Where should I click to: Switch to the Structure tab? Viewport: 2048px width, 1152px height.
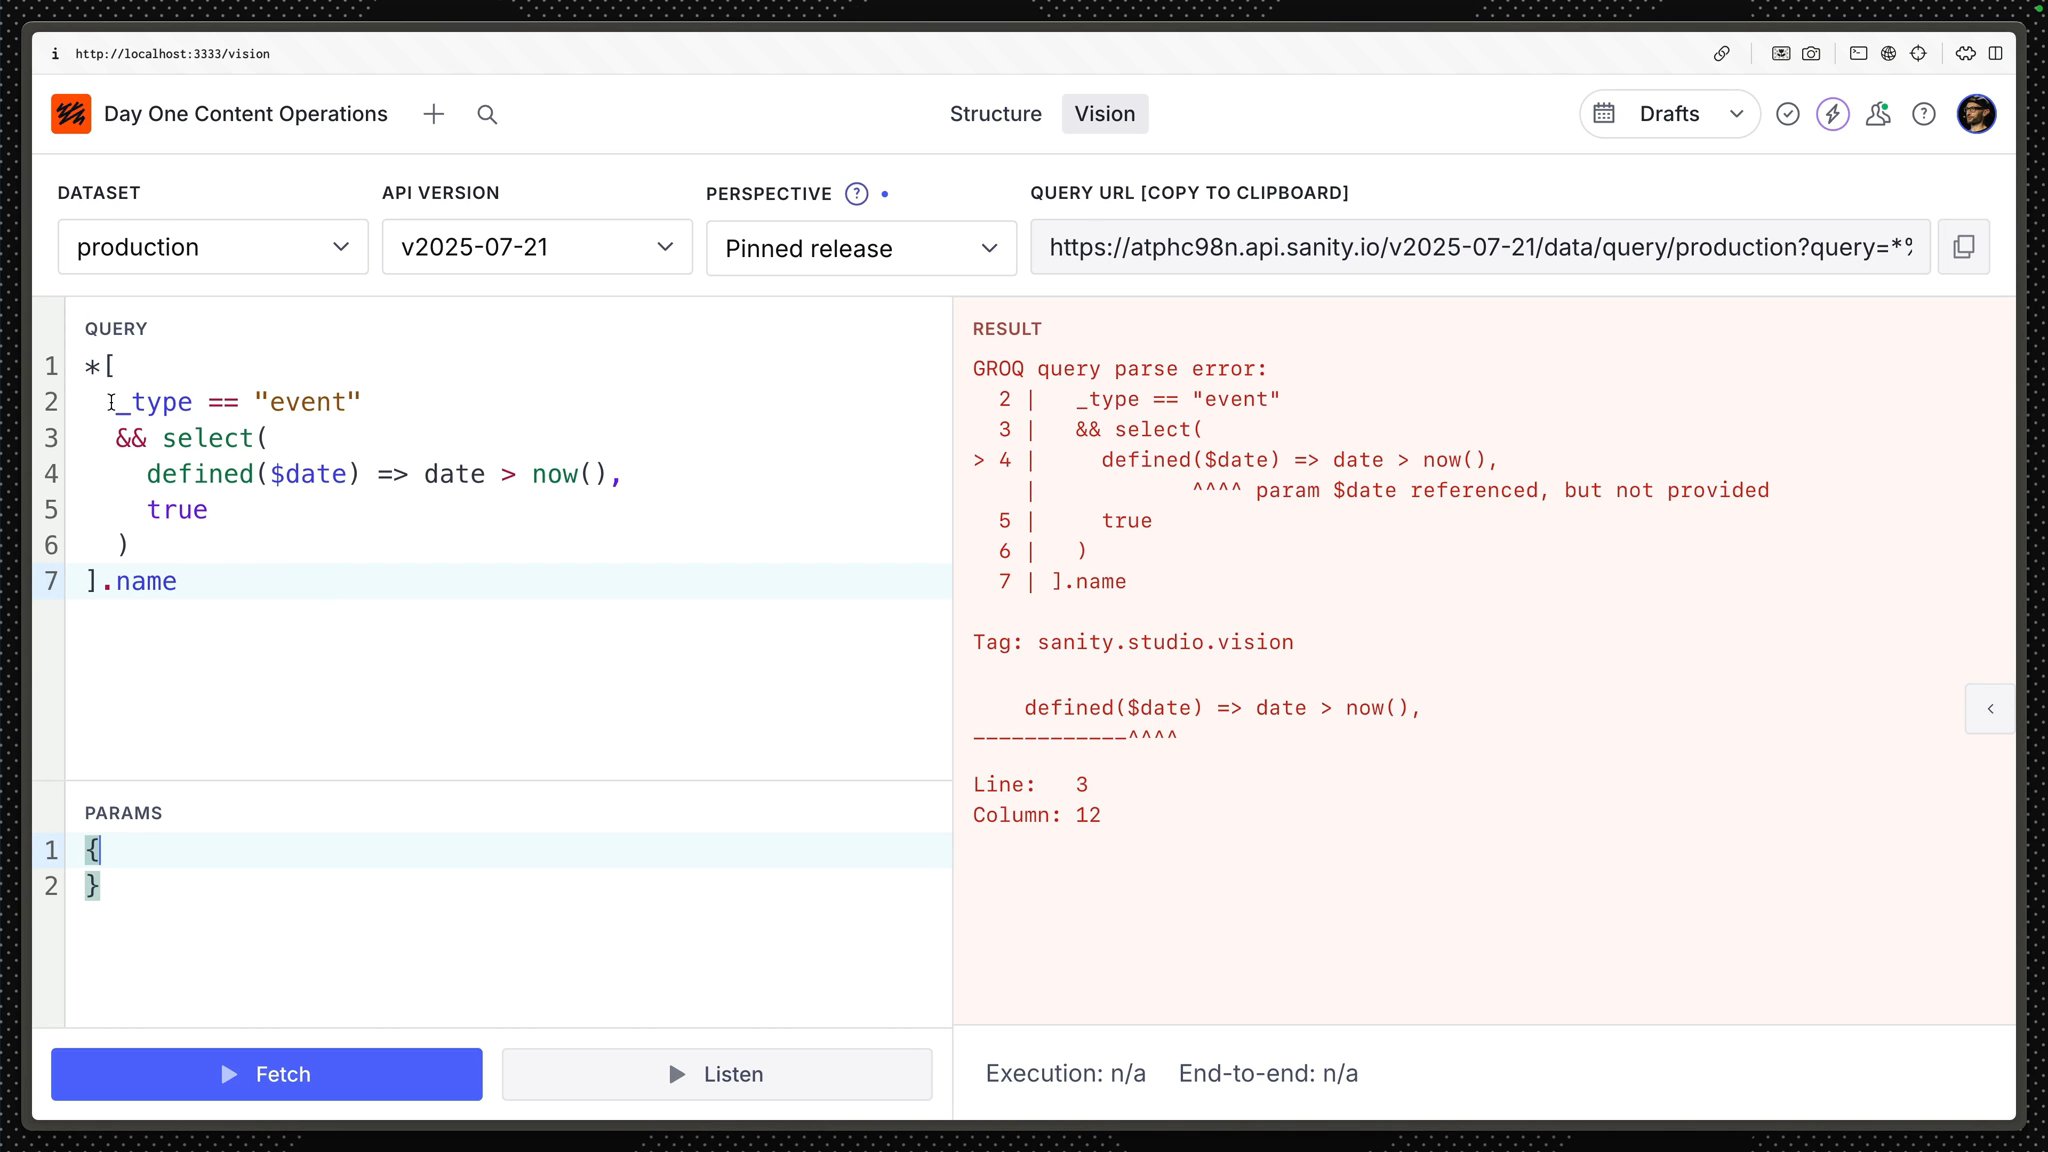995,114
